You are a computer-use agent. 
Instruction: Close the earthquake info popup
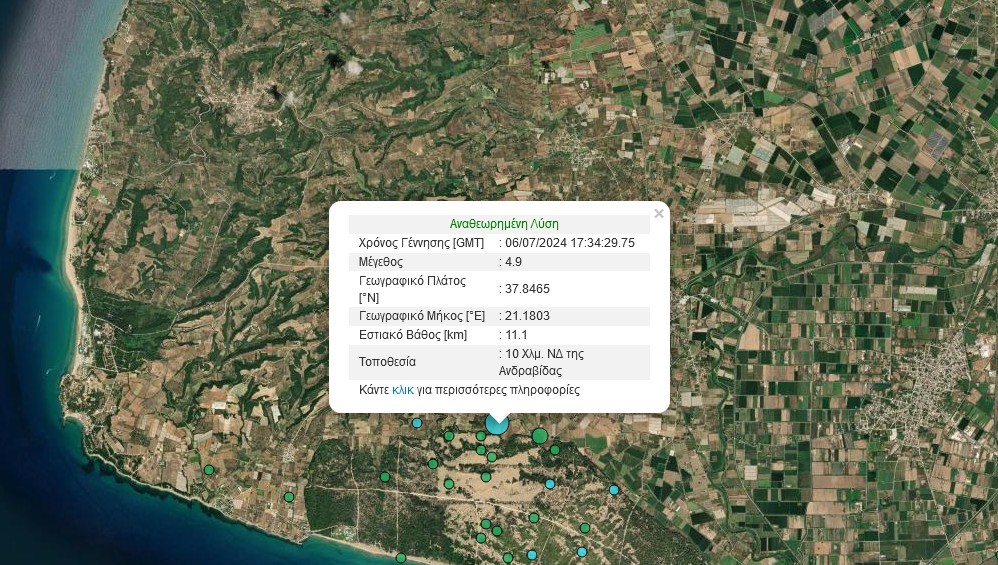658,213
